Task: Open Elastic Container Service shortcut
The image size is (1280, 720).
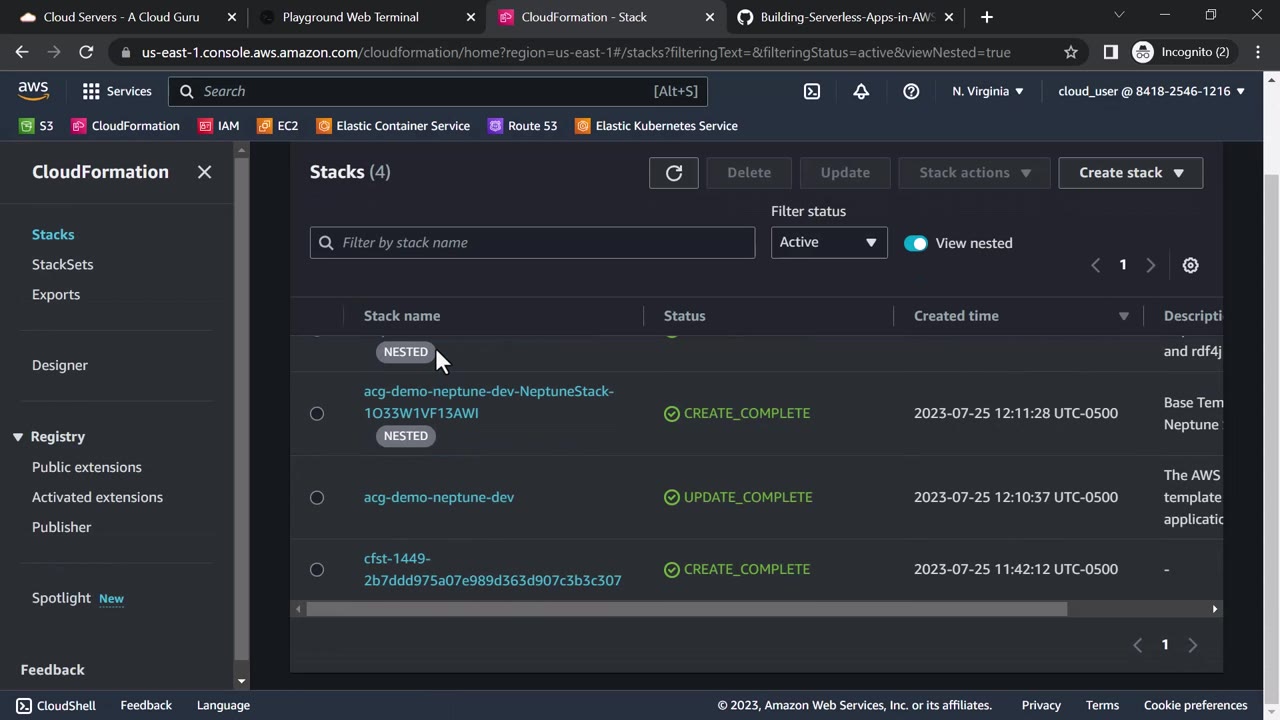Action: point(393,126)
